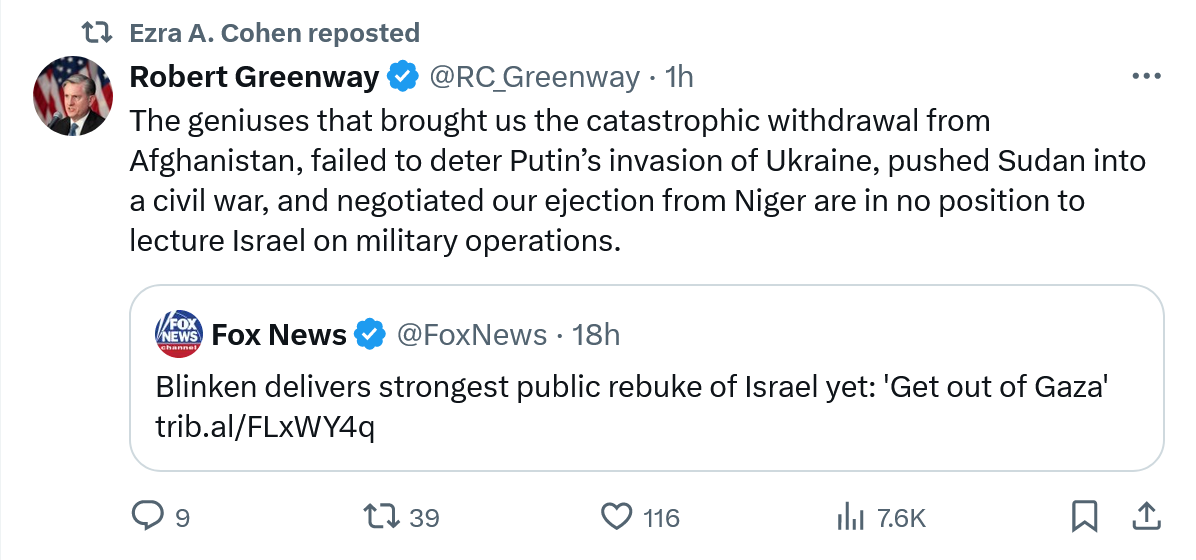Screen dimensions: 1196x560
Task: Click the reply comment icon
Action: coord(148,516)
